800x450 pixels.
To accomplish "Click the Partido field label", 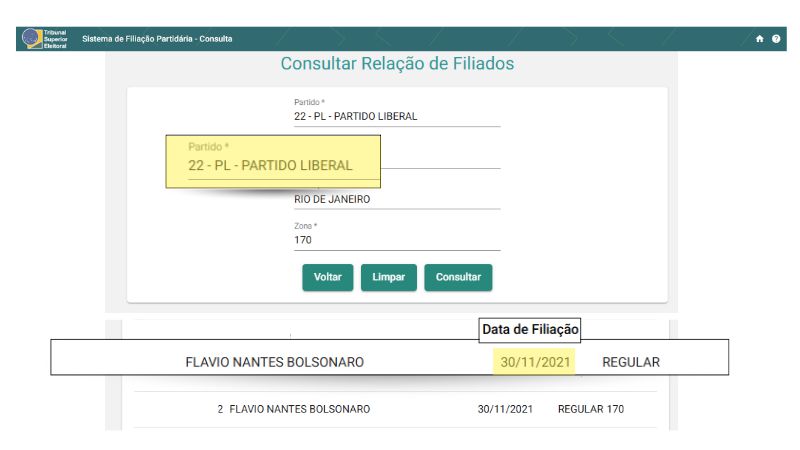I will pos(309,102).
